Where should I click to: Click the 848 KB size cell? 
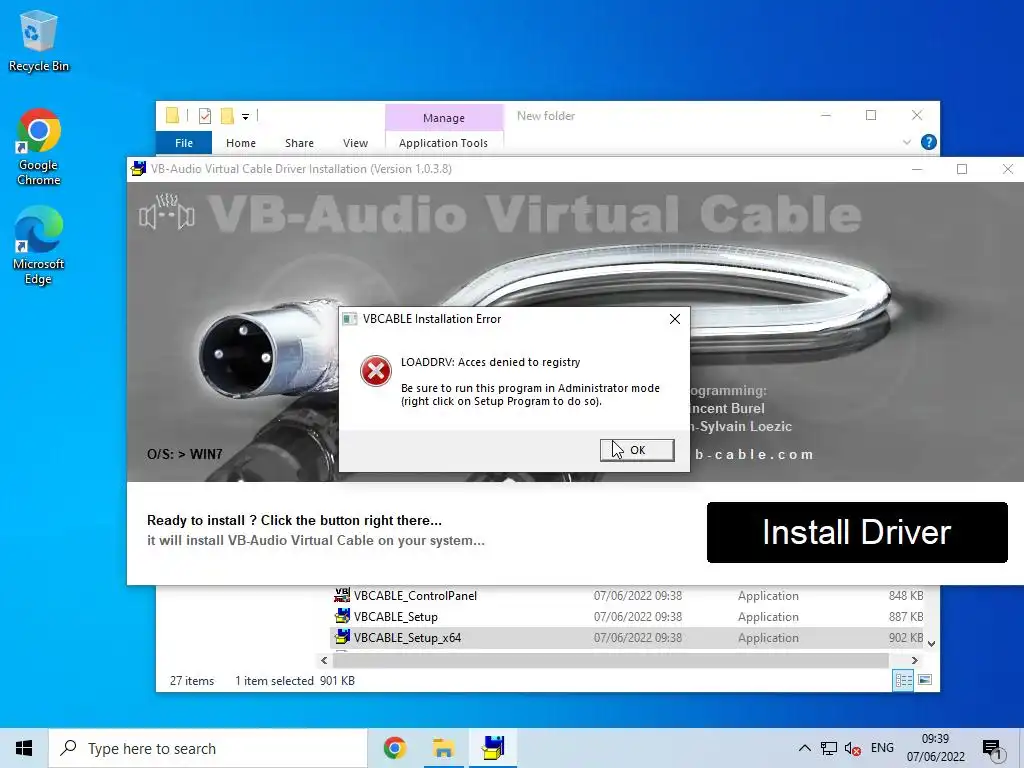906,596
